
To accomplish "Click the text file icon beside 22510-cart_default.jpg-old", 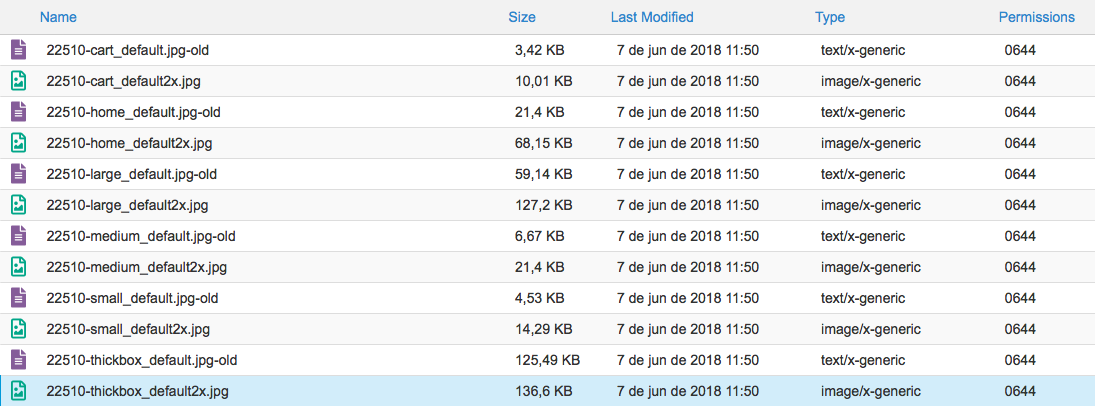I will 18,50.
